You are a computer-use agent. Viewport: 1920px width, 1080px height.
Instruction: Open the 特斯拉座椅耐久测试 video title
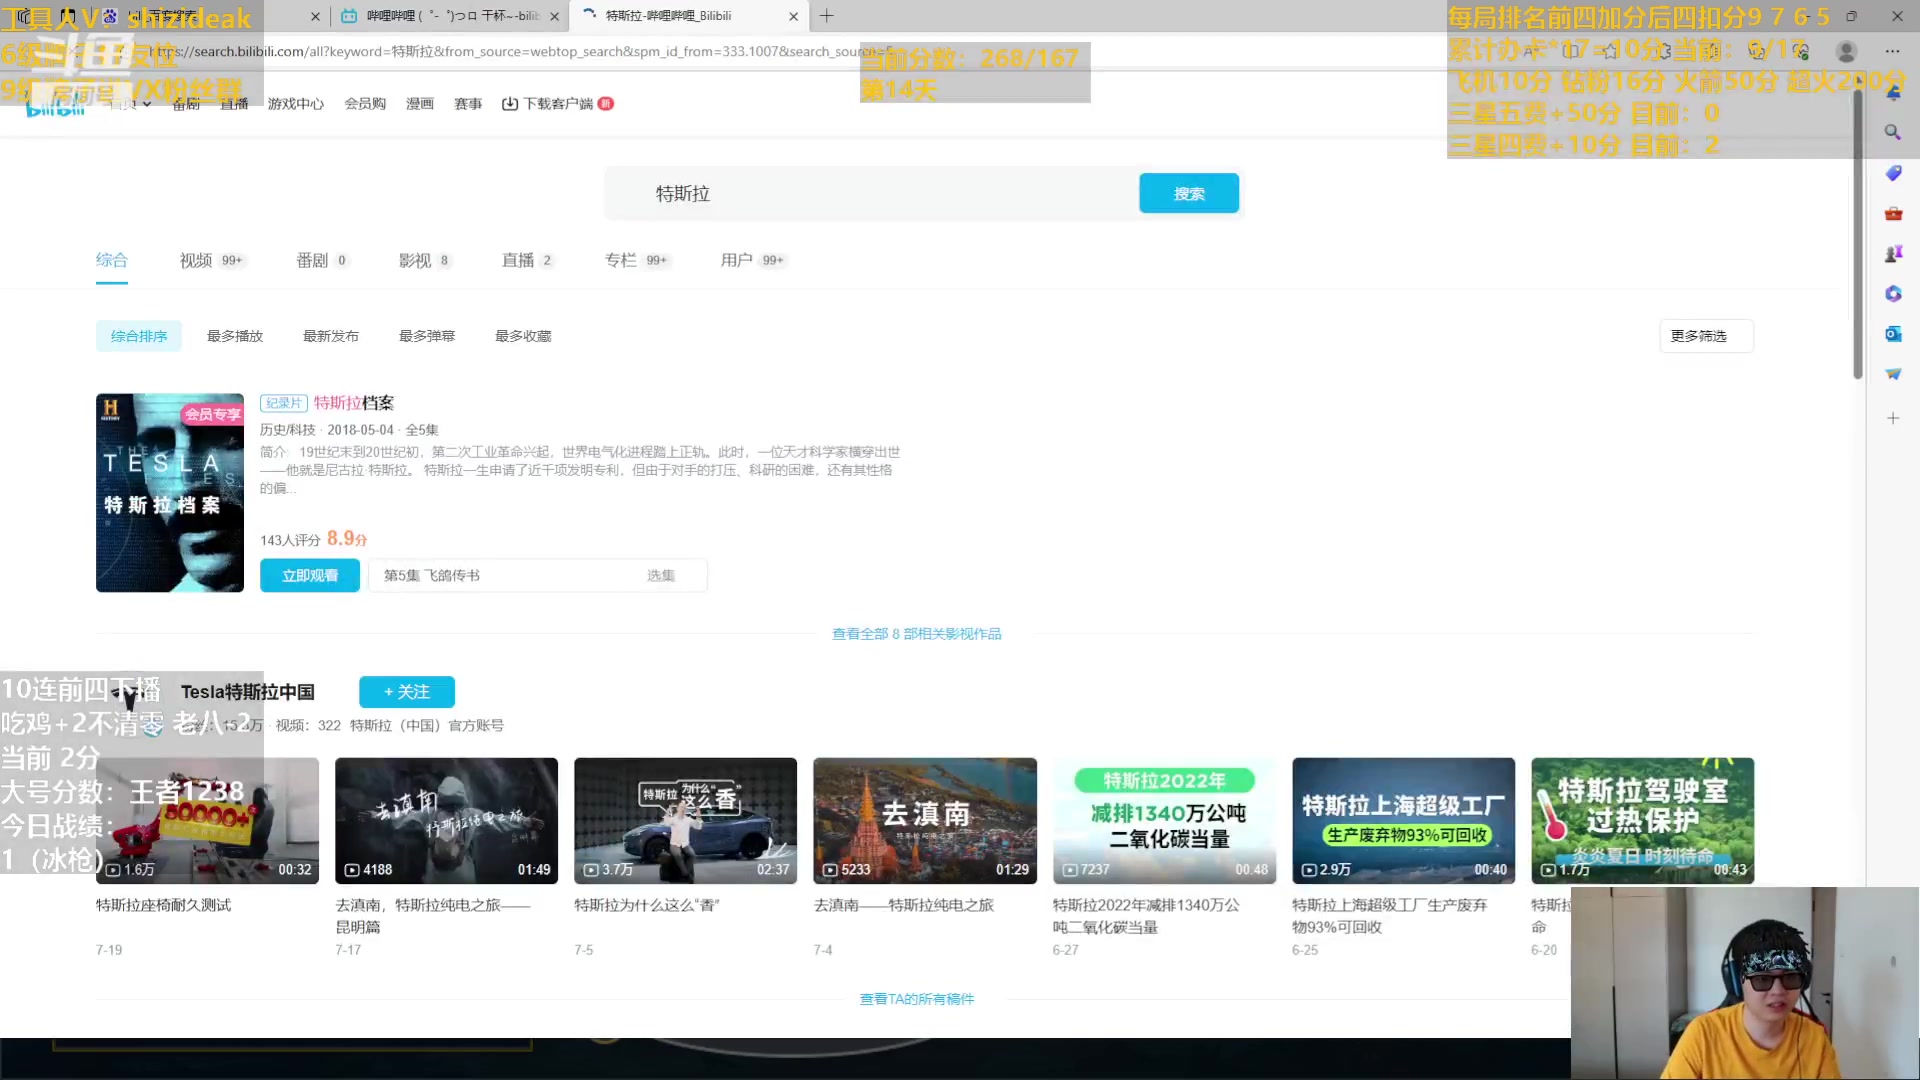163,906
